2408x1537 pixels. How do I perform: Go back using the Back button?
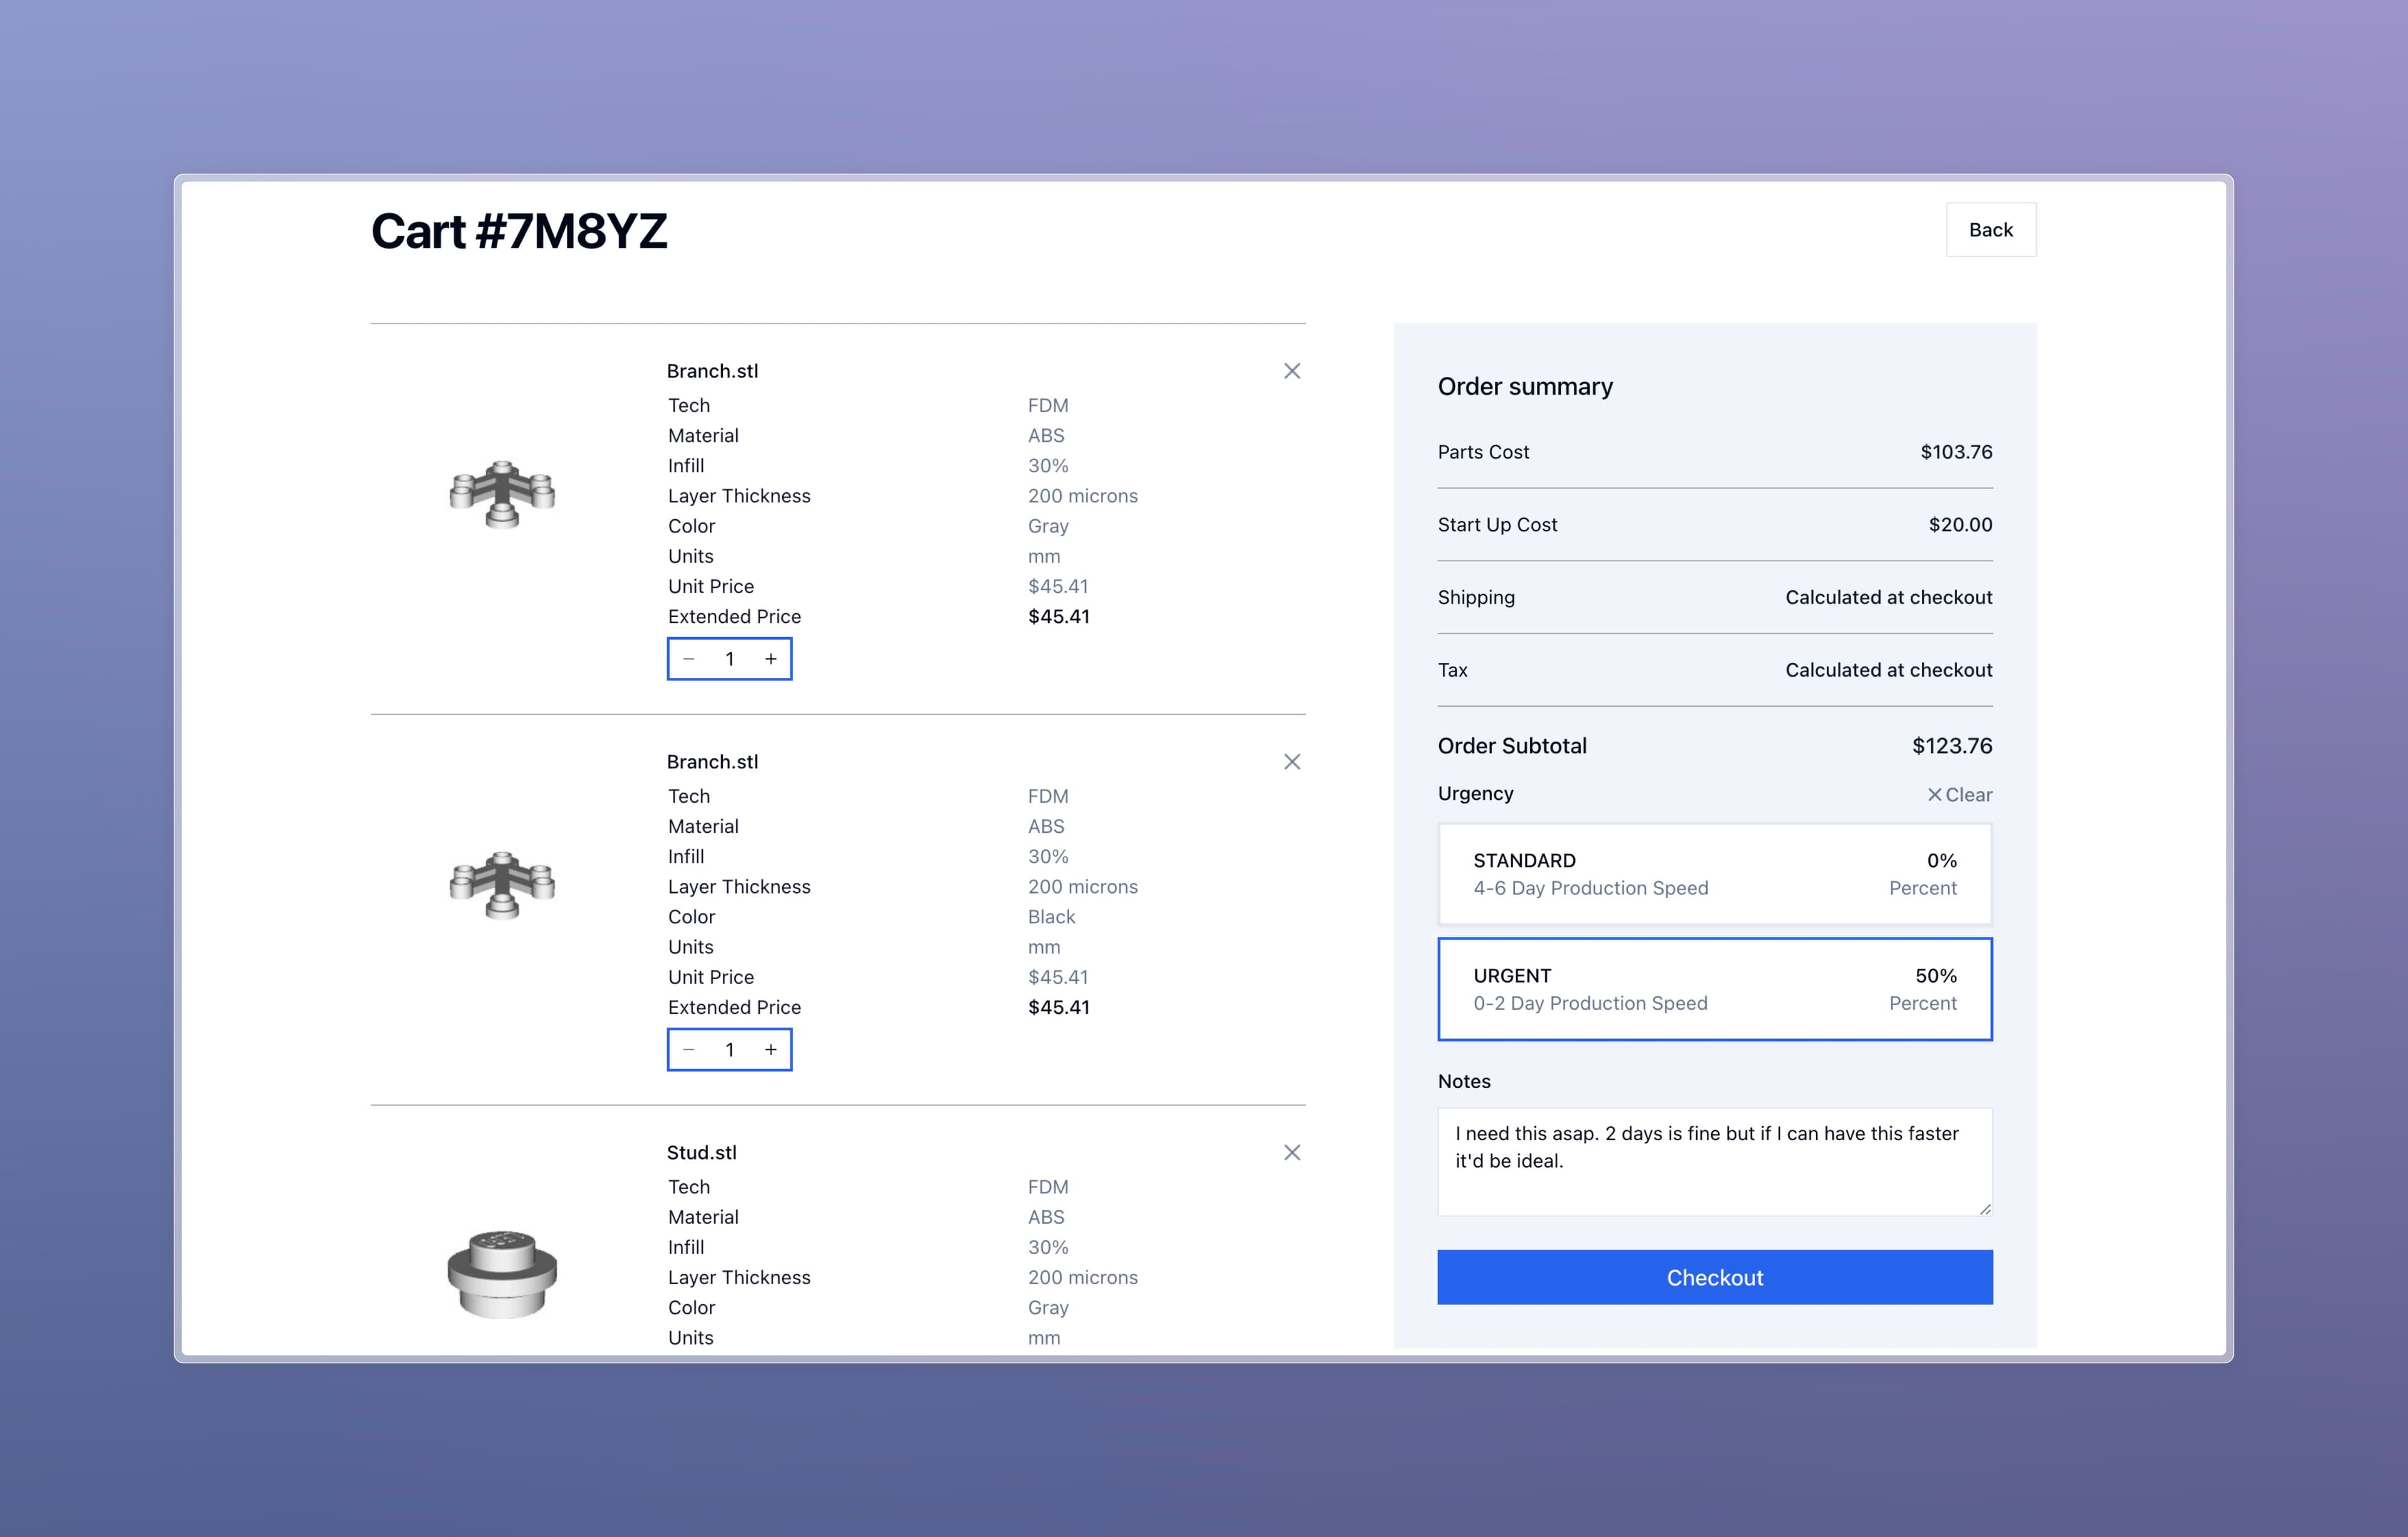[x=1990, y=229]
